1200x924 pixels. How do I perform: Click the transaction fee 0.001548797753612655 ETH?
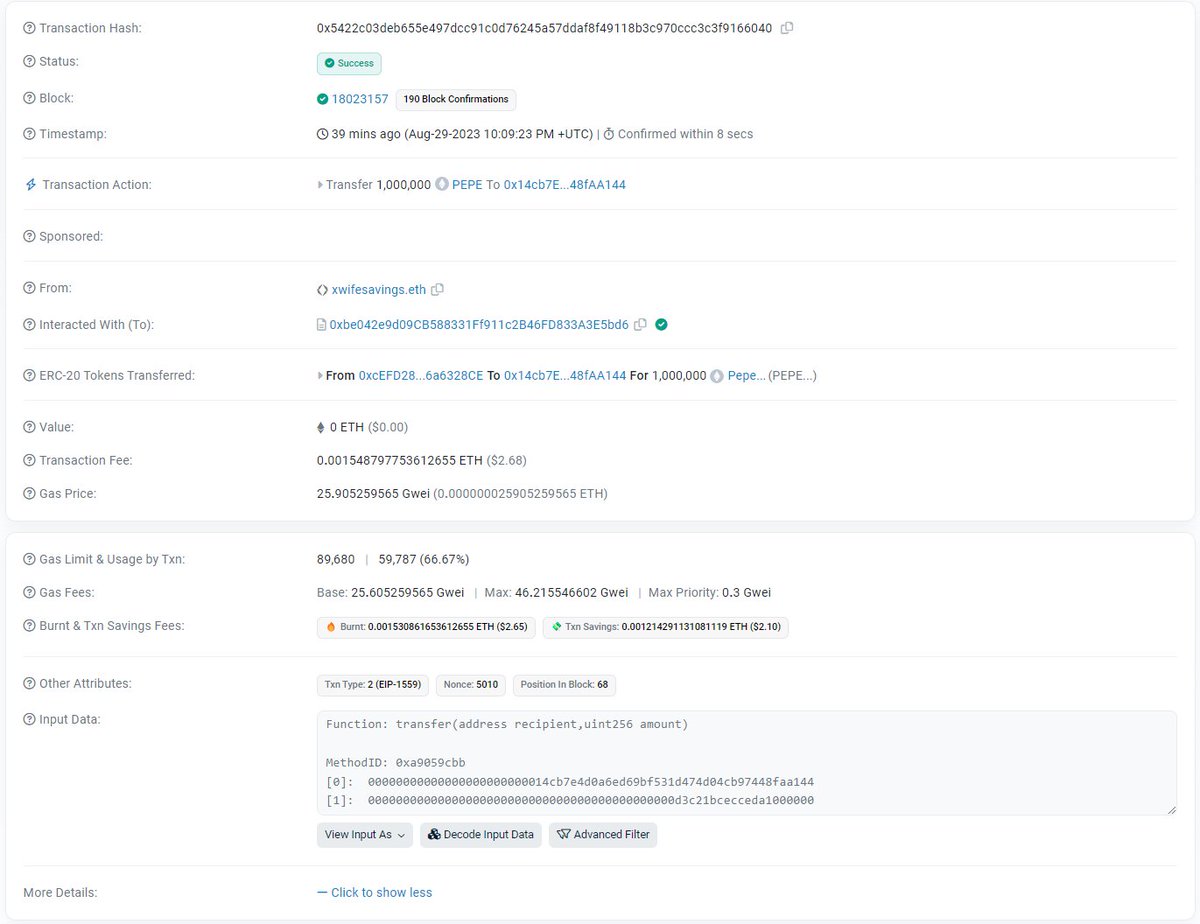tap(400, 461)
